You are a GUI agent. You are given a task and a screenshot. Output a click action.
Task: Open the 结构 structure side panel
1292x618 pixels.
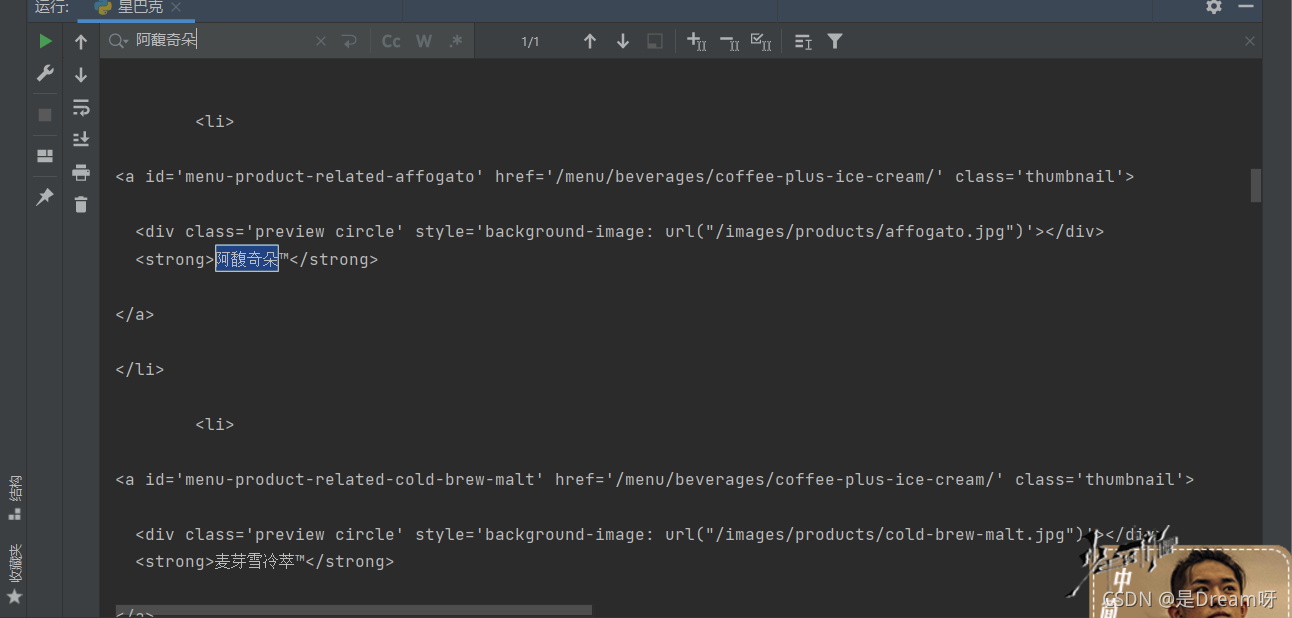coord(14,497)
